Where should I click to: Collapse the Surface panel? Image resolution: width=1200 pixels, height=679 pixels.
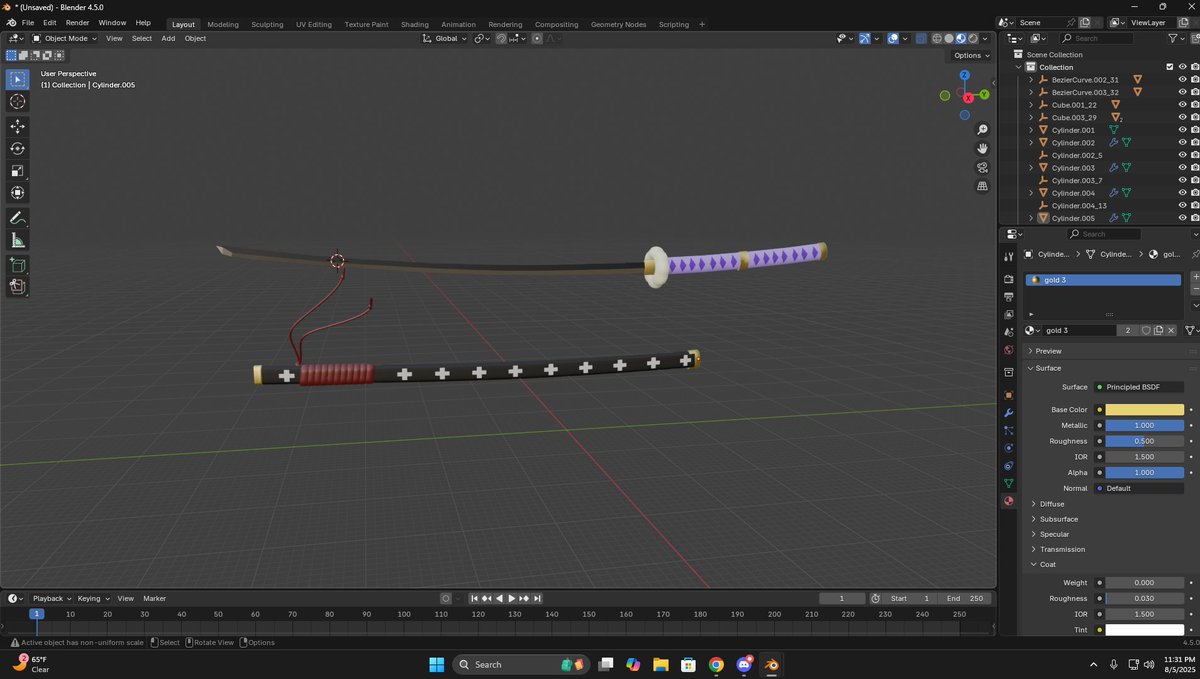[1048, 368]
